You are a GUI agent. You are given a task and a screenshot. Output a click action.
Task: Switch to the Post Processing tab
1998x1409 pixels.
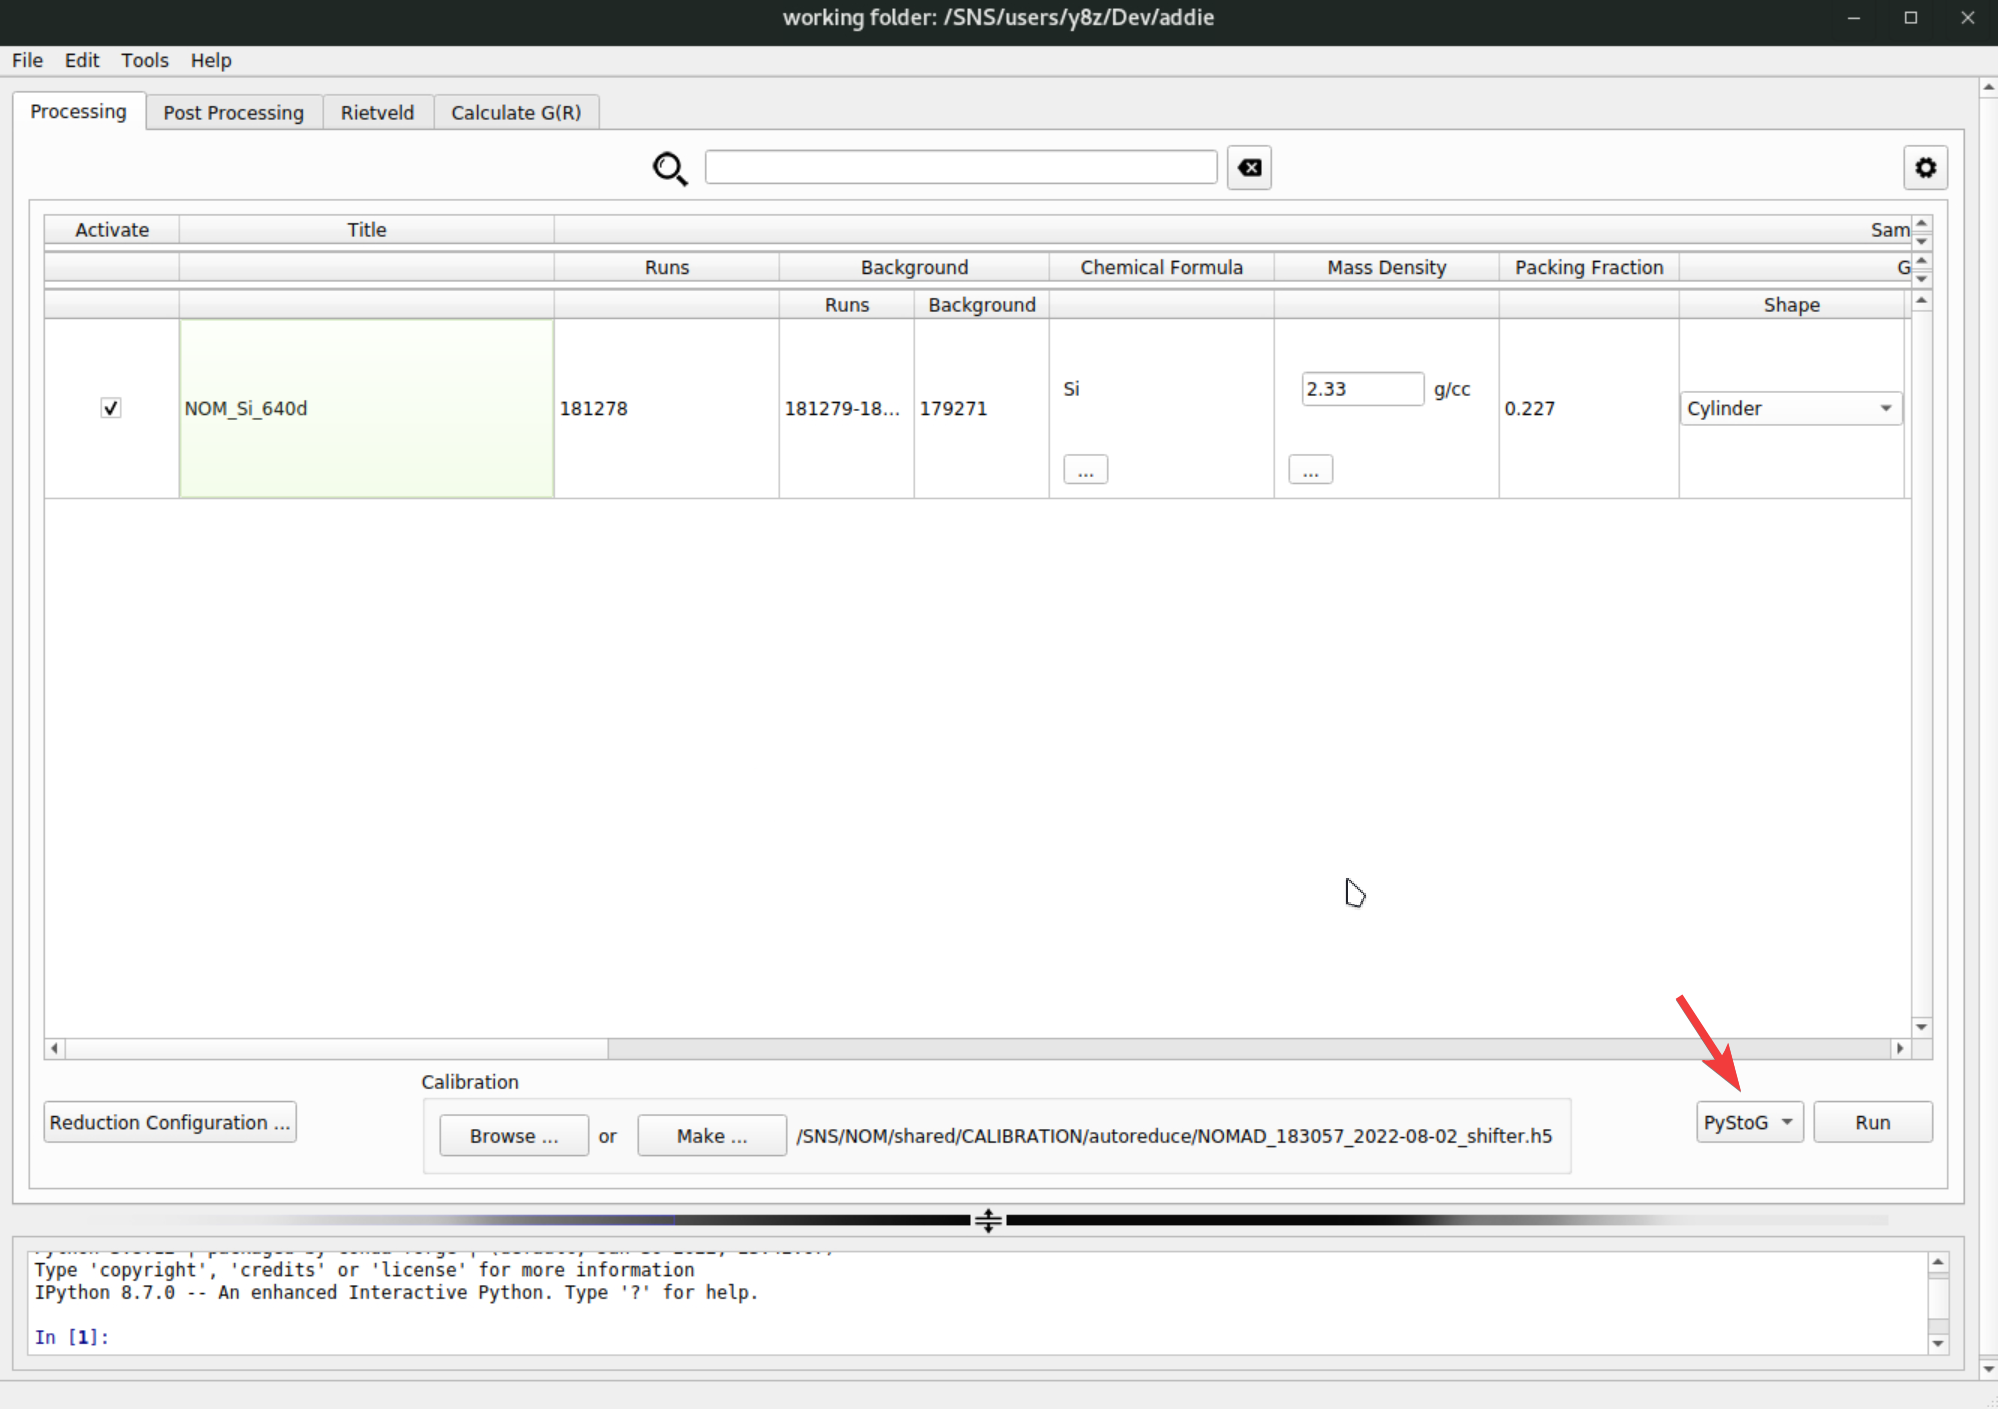coord(233,112)
